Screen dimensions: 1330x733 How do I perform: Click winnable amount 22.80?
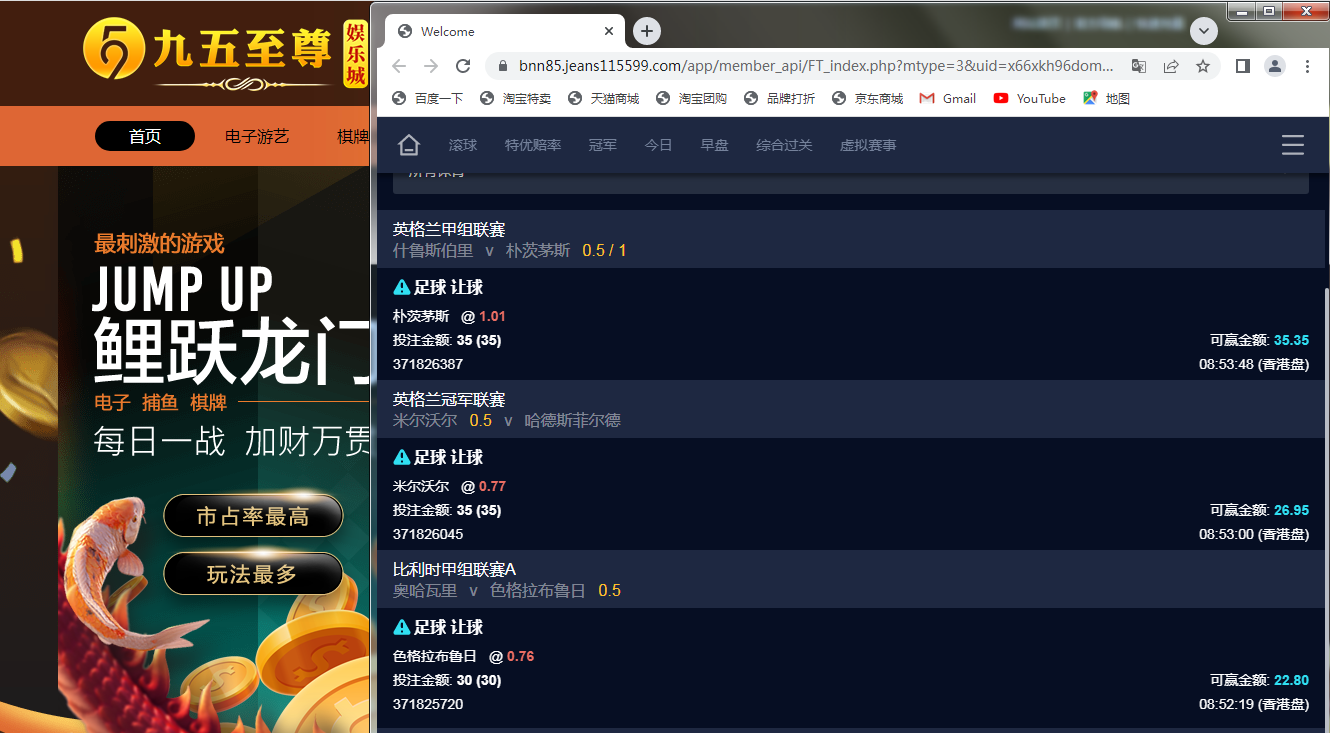1291,680
